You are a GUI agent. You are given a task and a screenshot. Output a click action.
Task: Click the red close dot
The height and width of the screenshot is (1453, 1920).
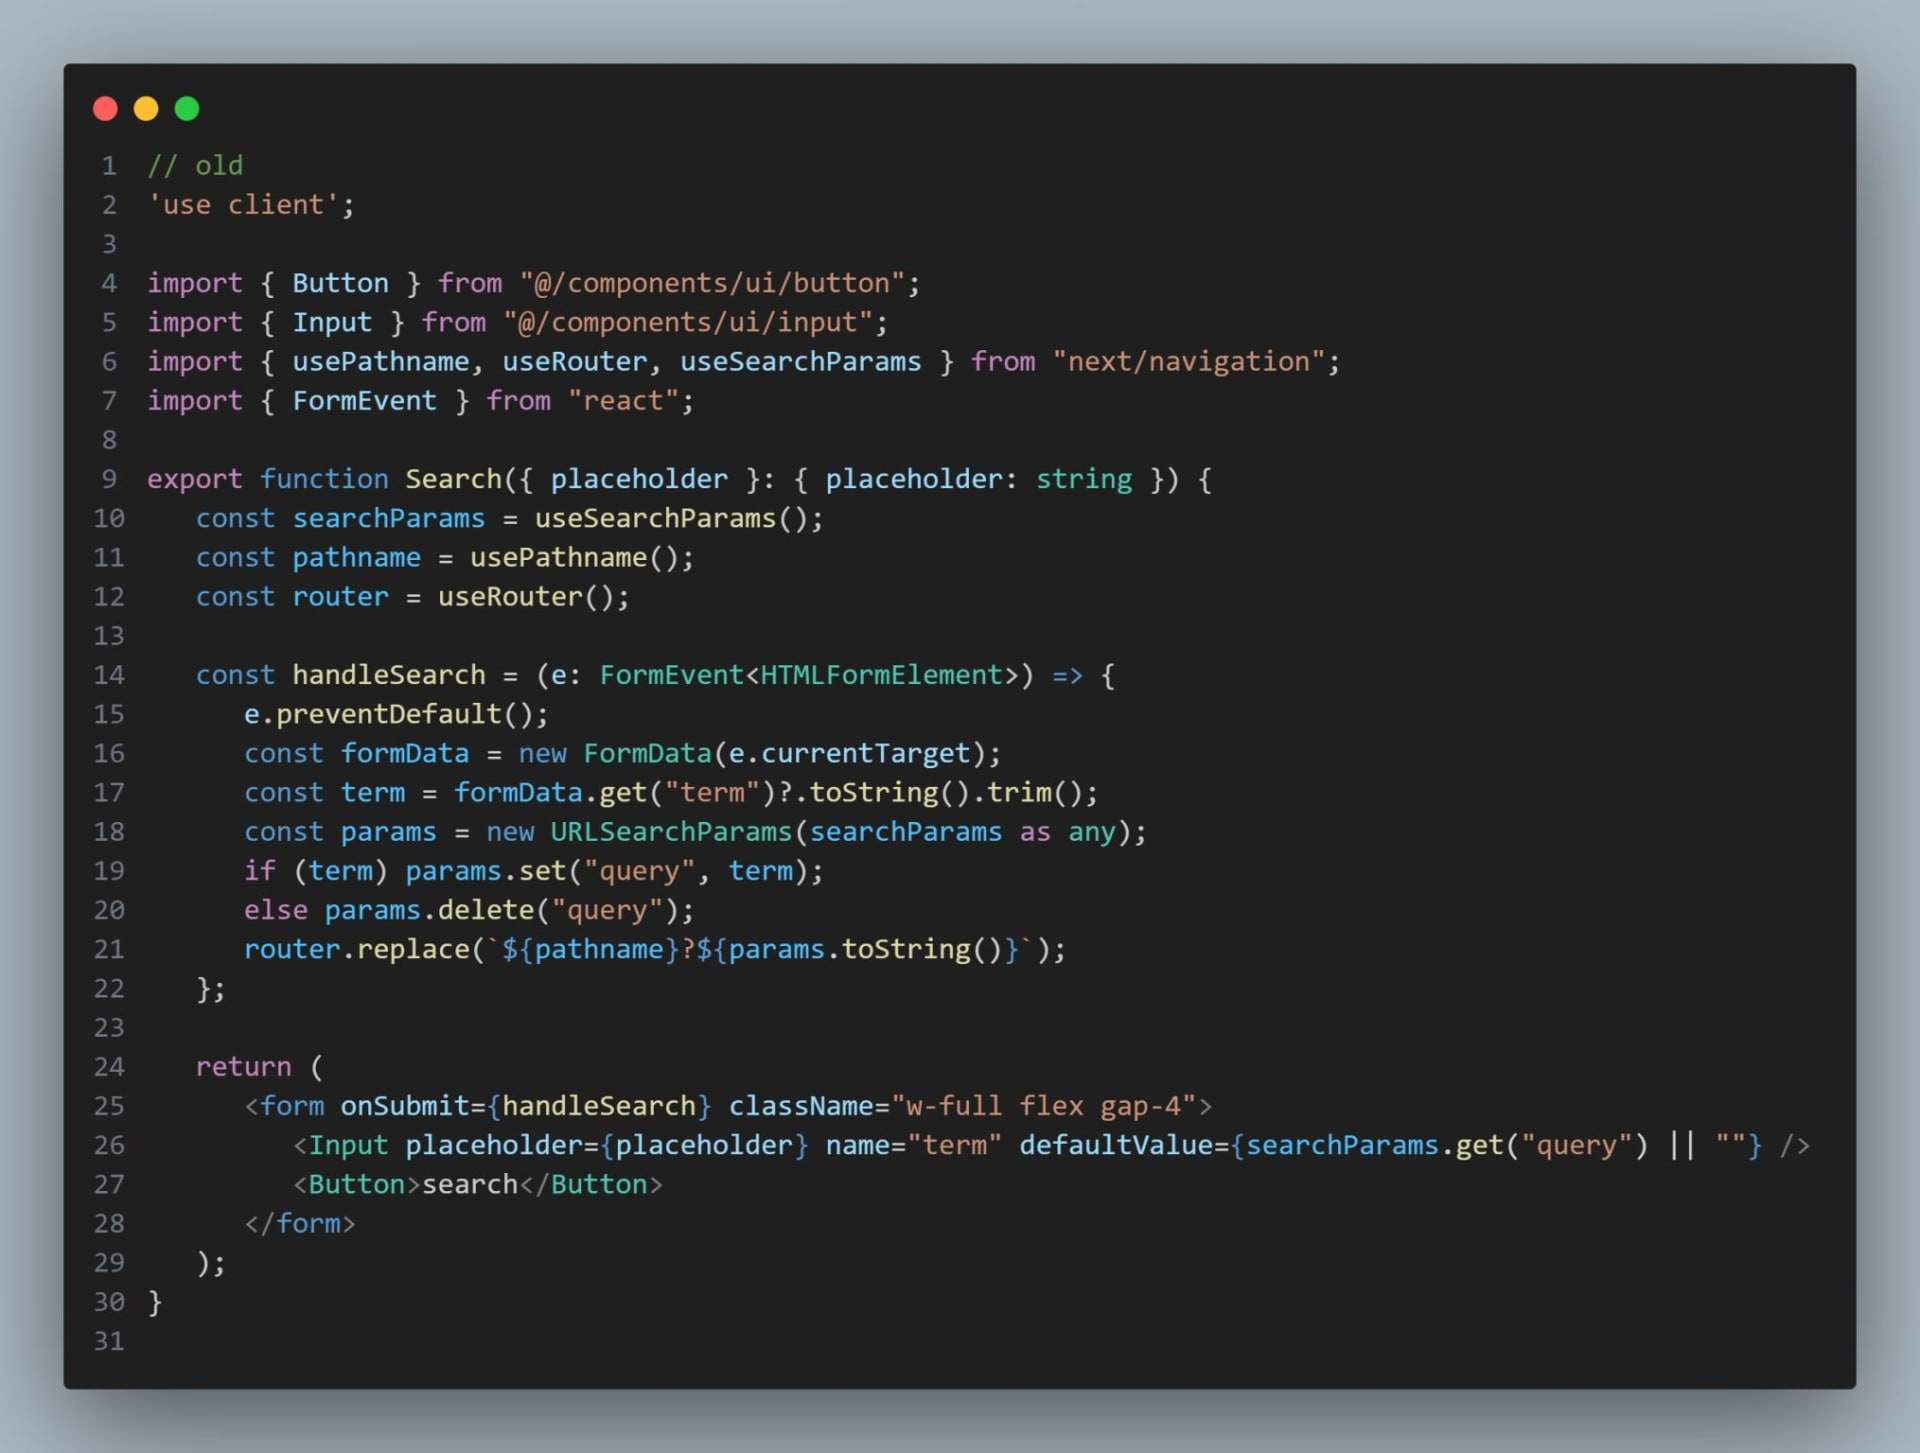[x=105, y=108]
